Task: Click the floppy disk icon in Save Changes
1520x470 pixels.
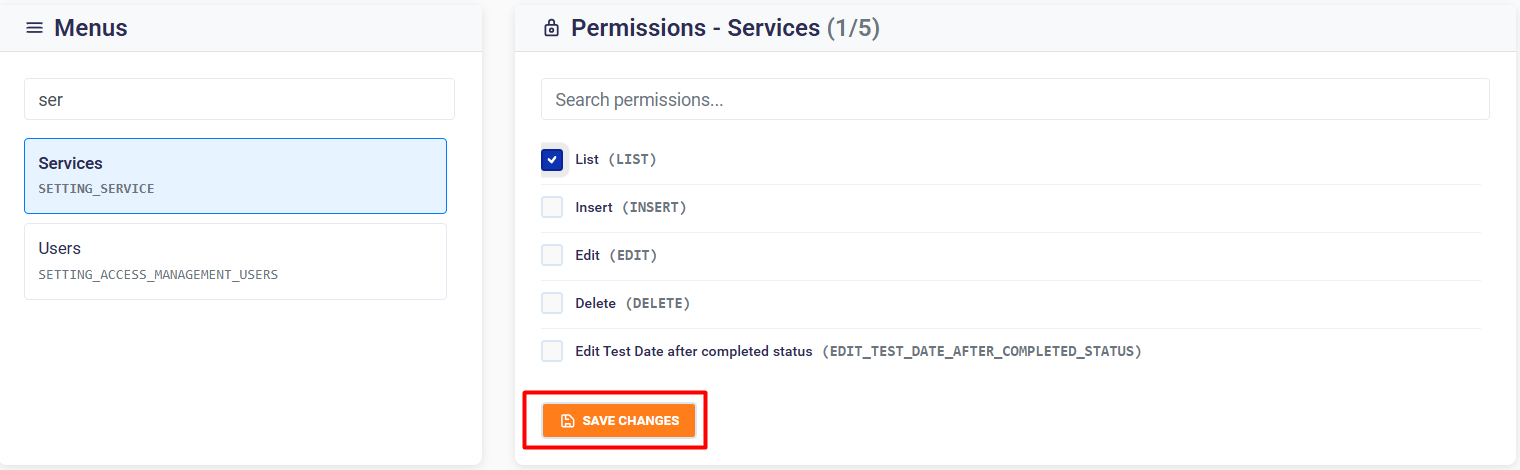Action: [x=567, y=421]
